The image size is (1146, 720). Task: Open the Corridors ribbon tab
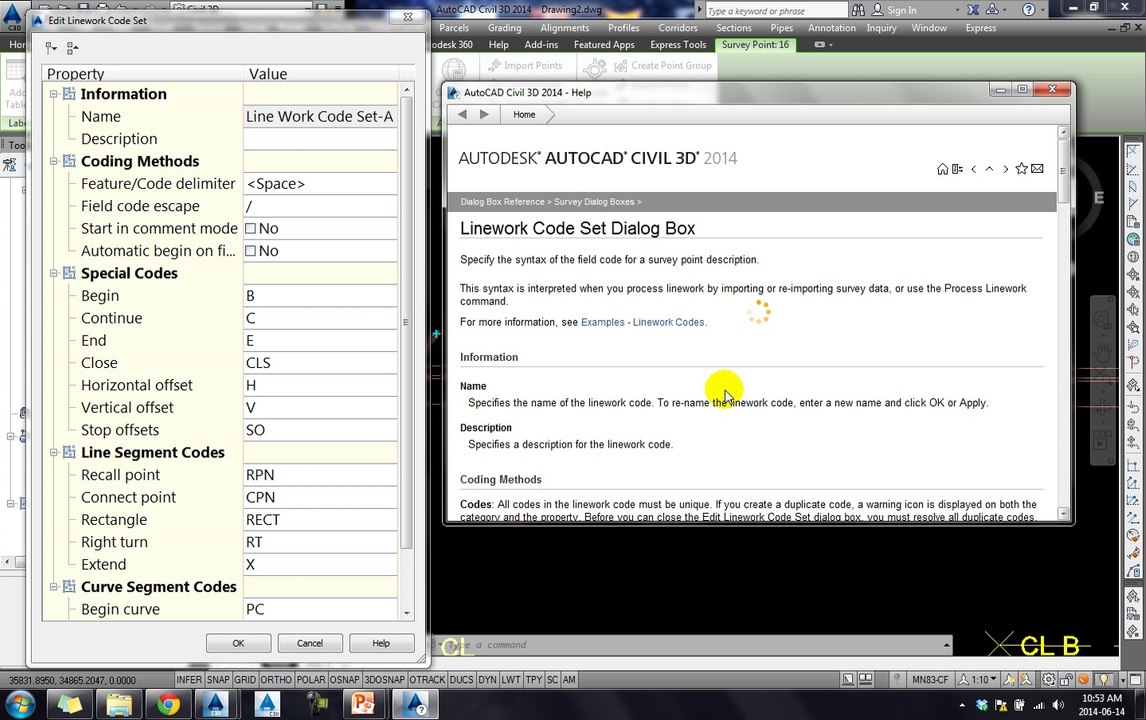(678, 28)
